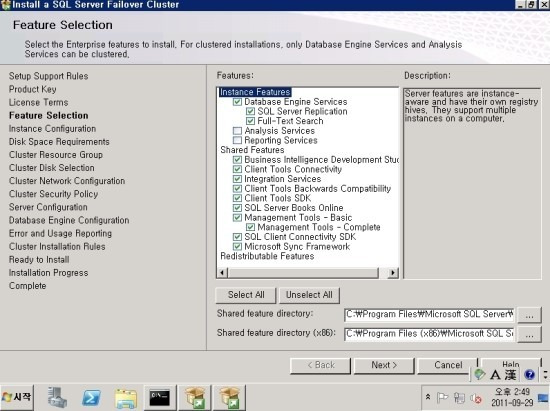Screen dimensions: 550x411
Task: Click the Help button
Action: [x=511, y=364]
